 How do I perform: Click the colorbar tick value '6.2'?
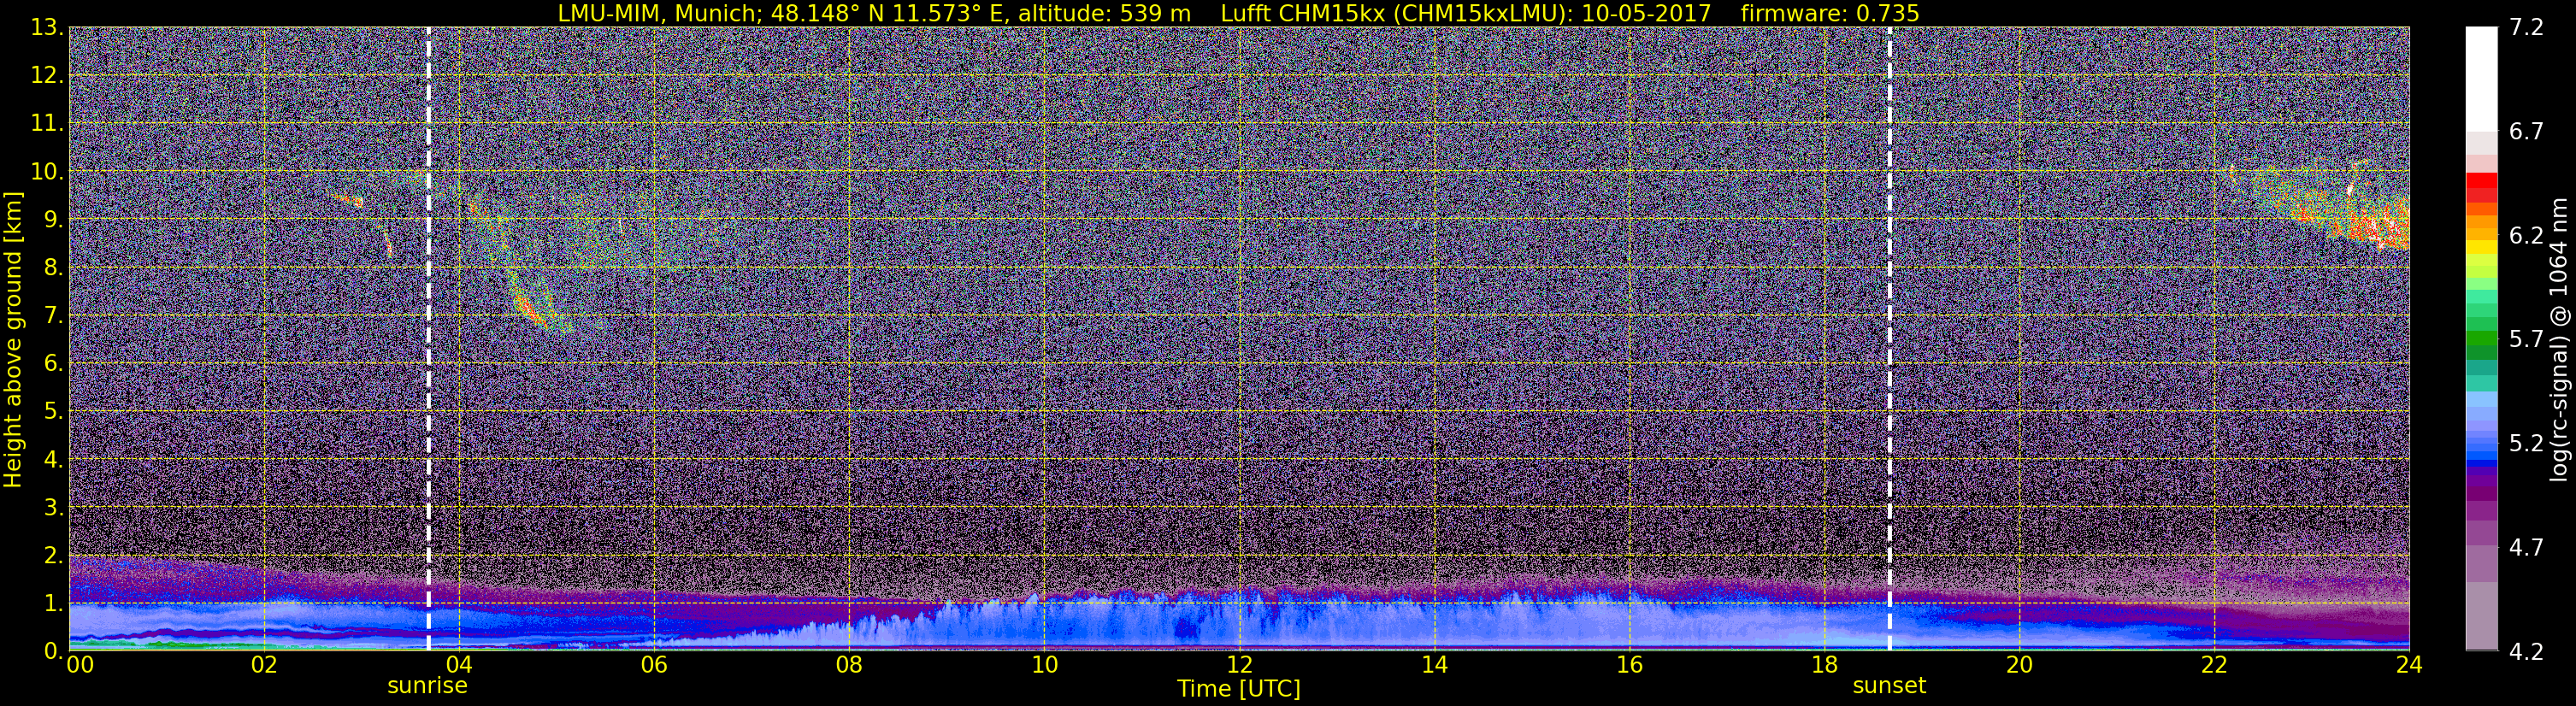pos(2526,236)
